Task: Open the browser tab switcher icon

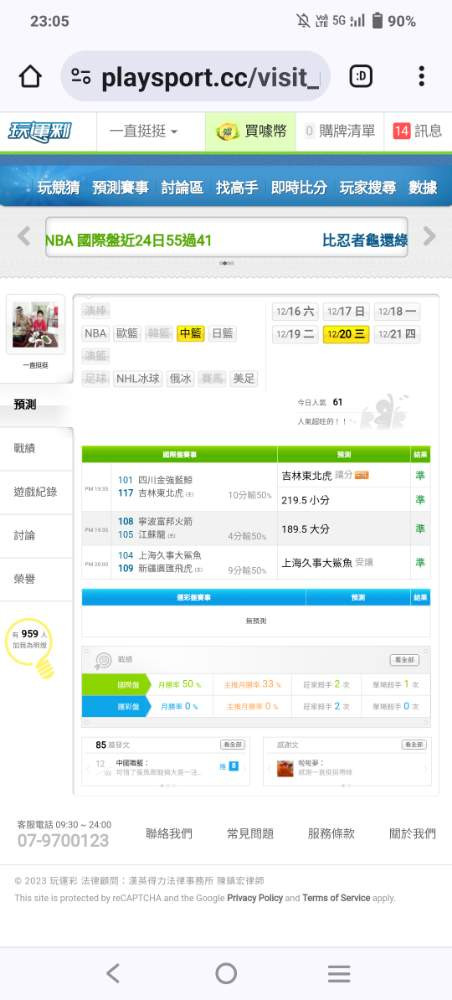Action: point(361,77)
